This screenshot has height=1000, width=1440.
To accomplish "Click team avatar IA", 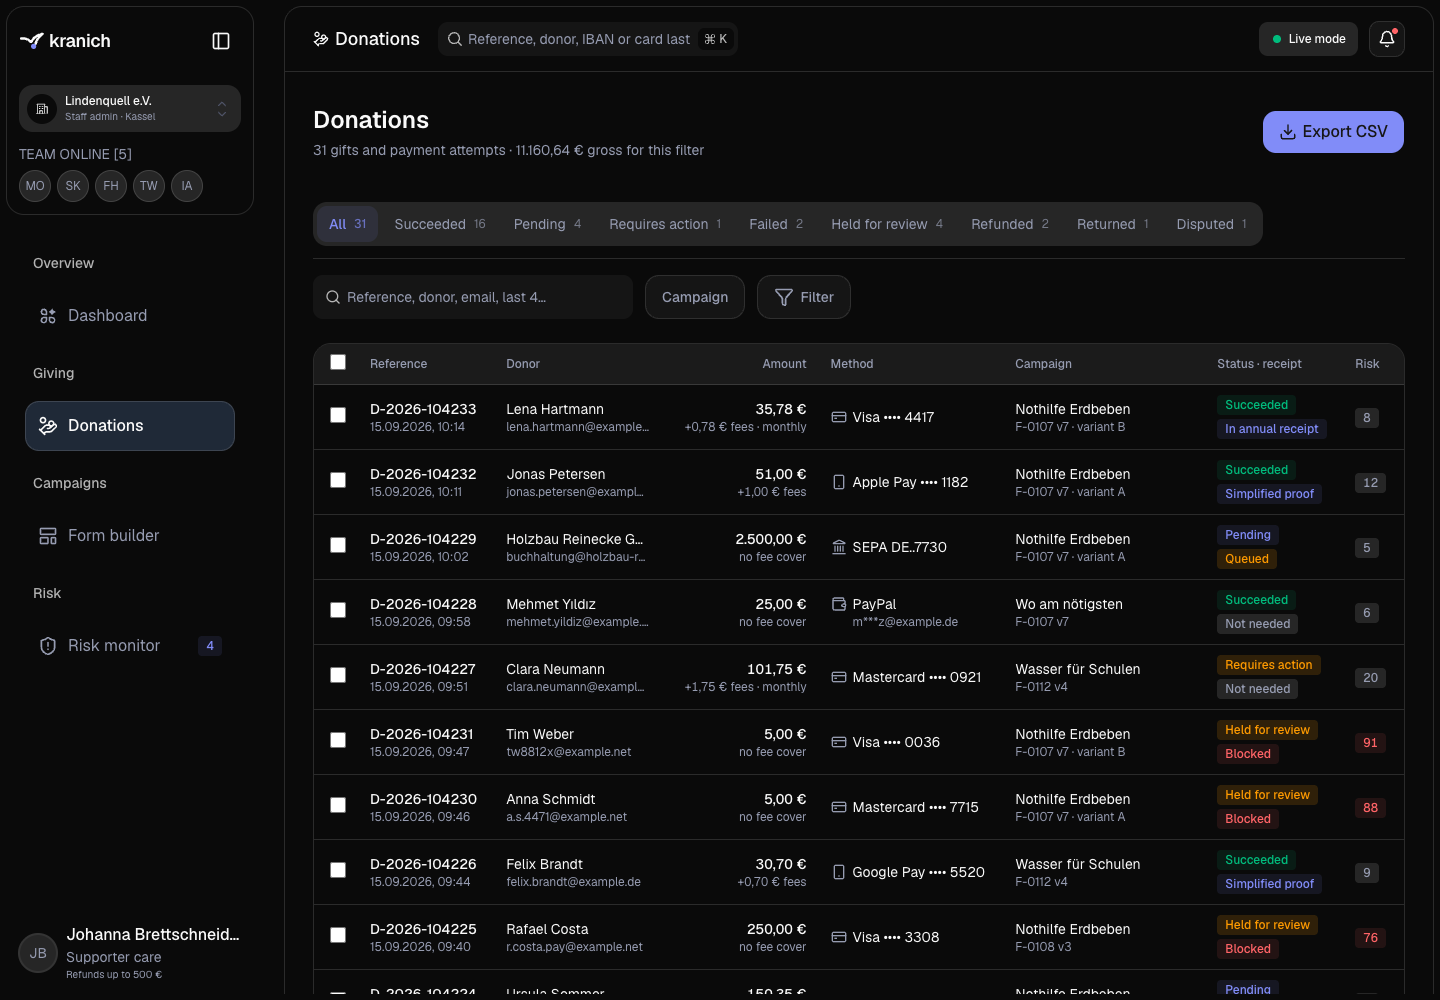I will pos(187,186).
